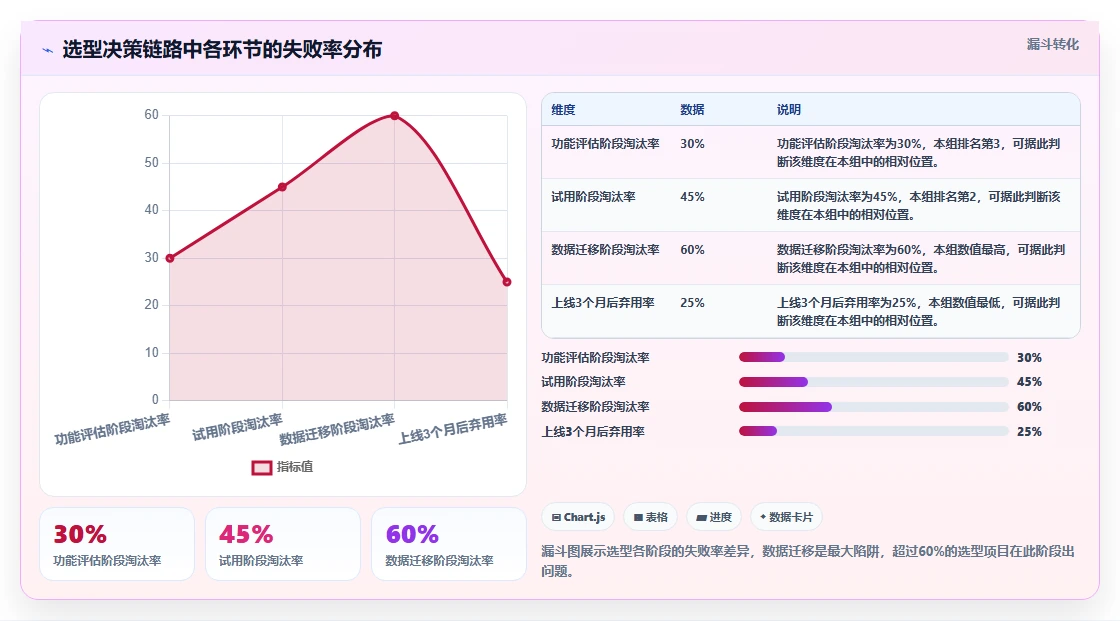This screenshot has width=1120, height=621.
Task: Click the description mentioning 本组数值最低
Action: [919, 311]
